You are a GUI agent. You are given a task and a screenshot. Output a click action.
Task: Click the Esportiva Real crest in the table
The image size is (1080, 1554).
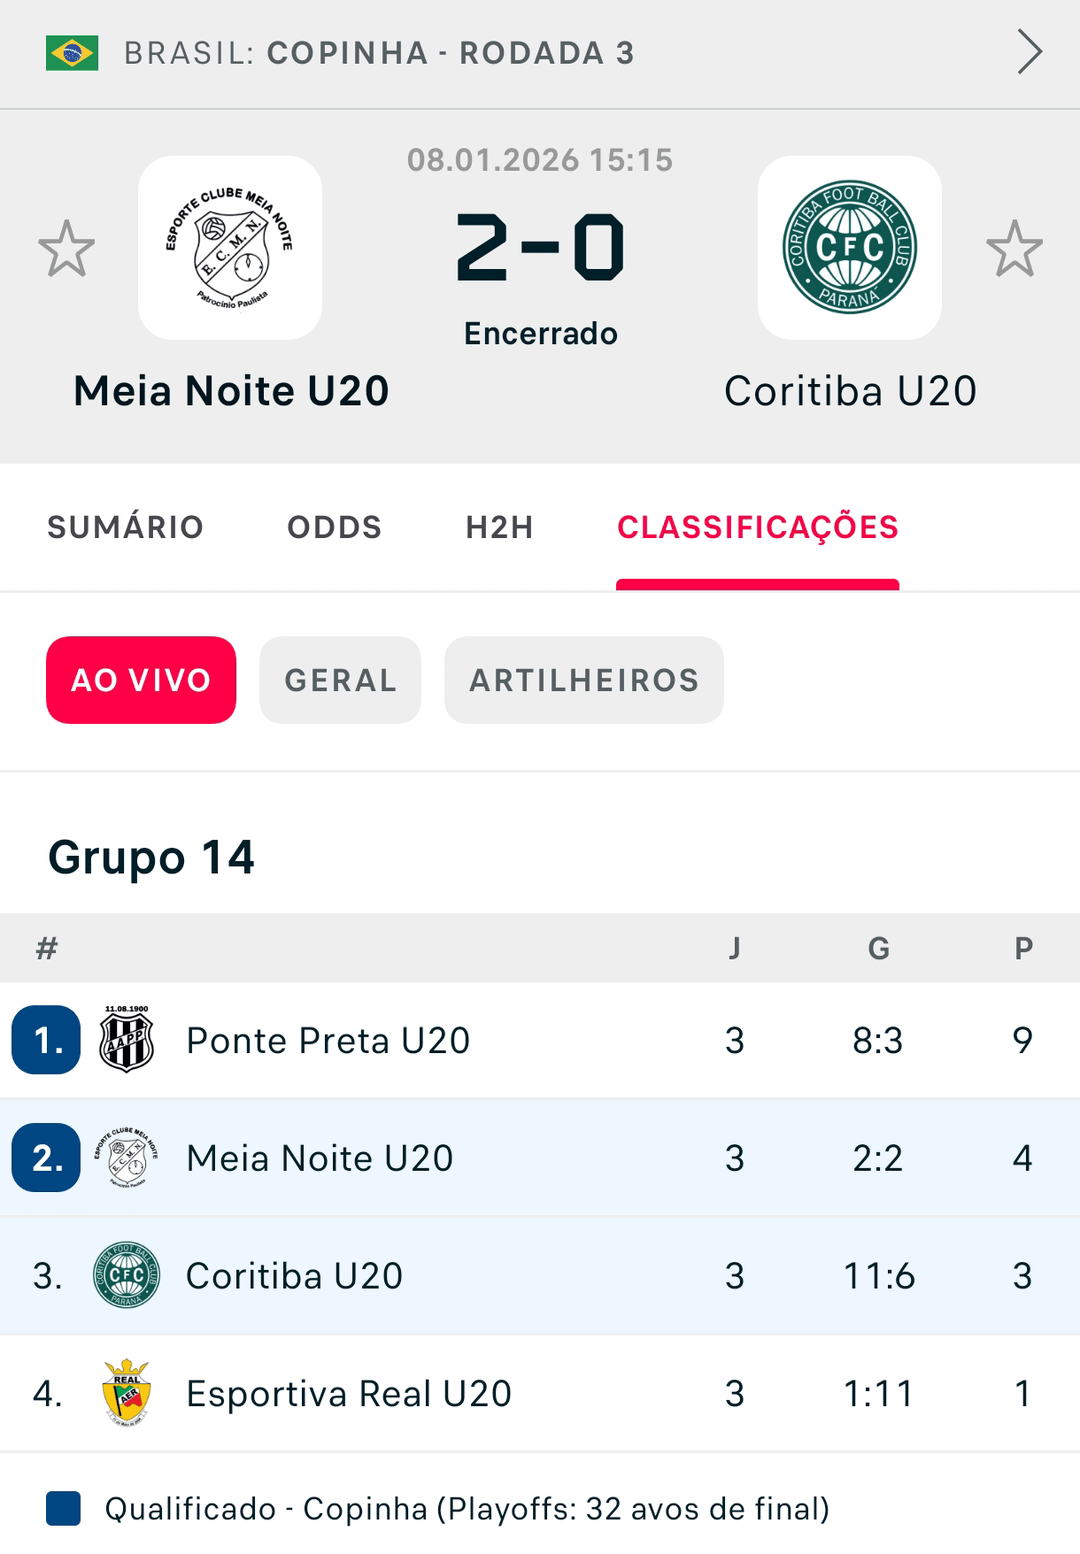127,1393
